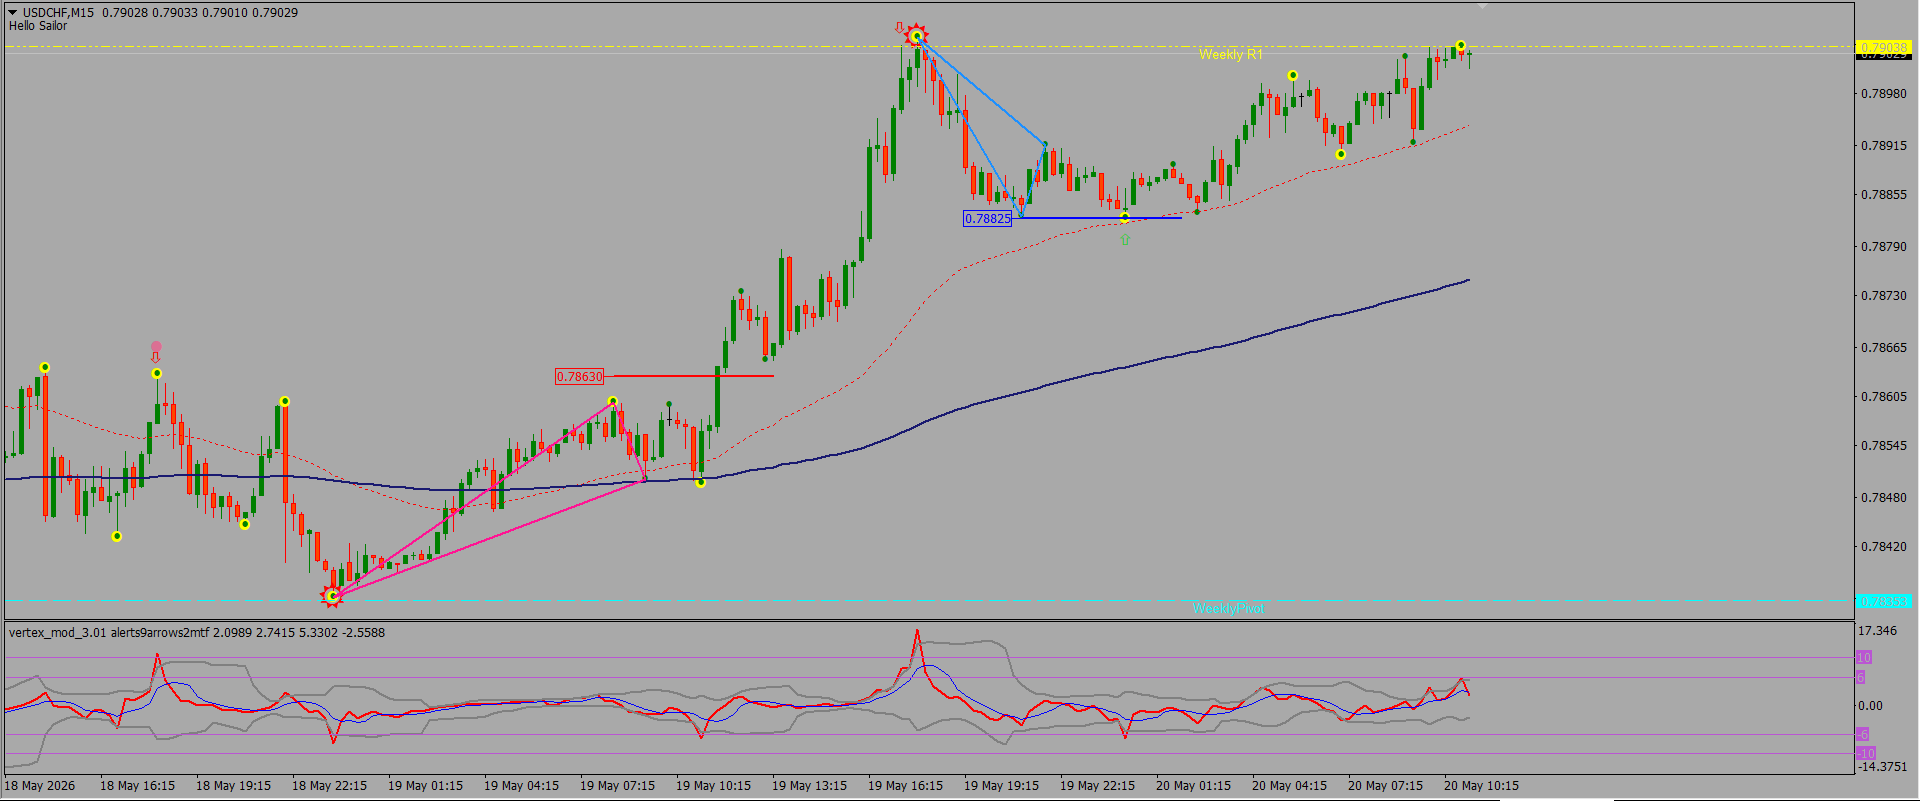Click the 0.78420 price scale value
The height and width of the screenshot is (801, 1920).
click(x=1883, y=547)
